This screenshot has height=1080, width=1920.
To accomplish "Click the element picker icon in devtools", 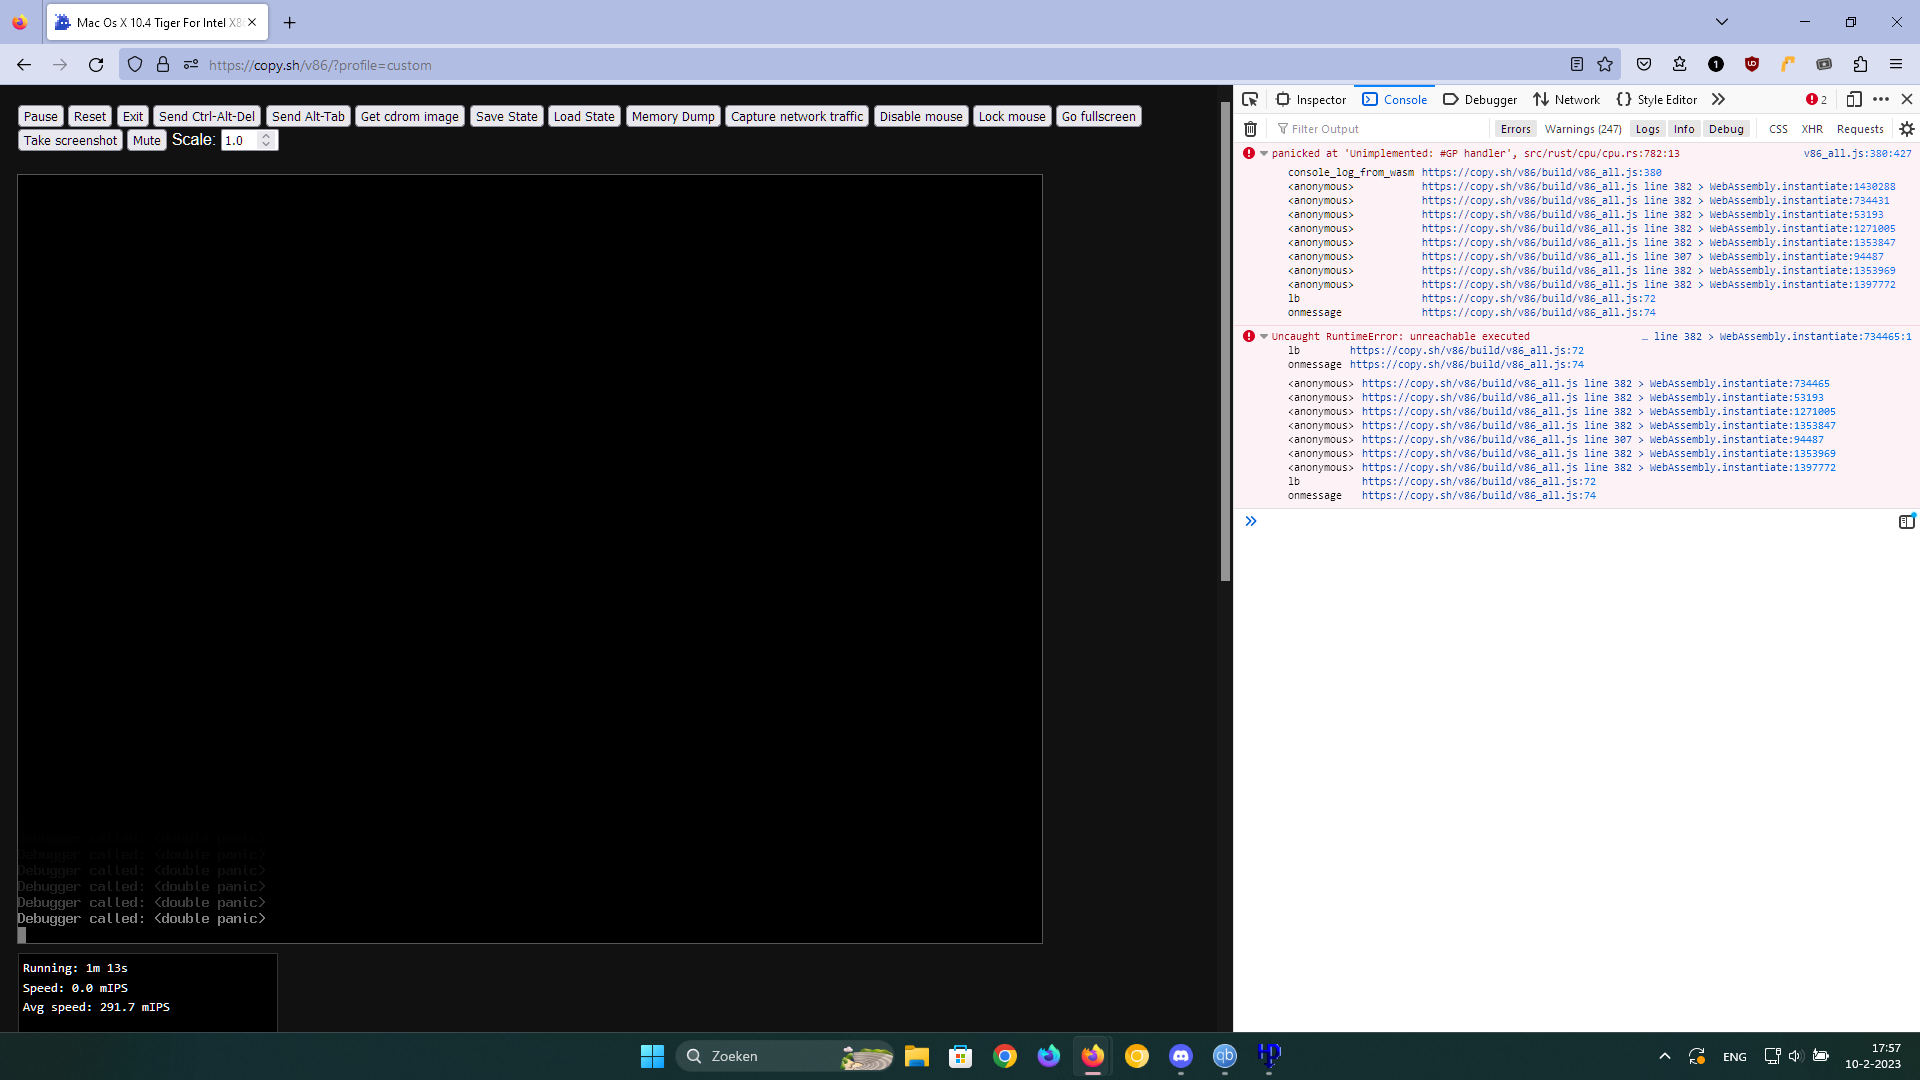I will 1250,99.
